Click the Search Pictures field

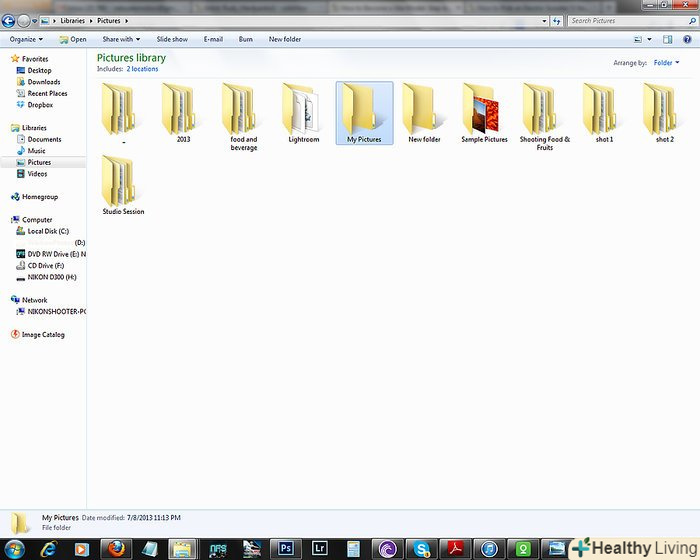tap(632, 21)
